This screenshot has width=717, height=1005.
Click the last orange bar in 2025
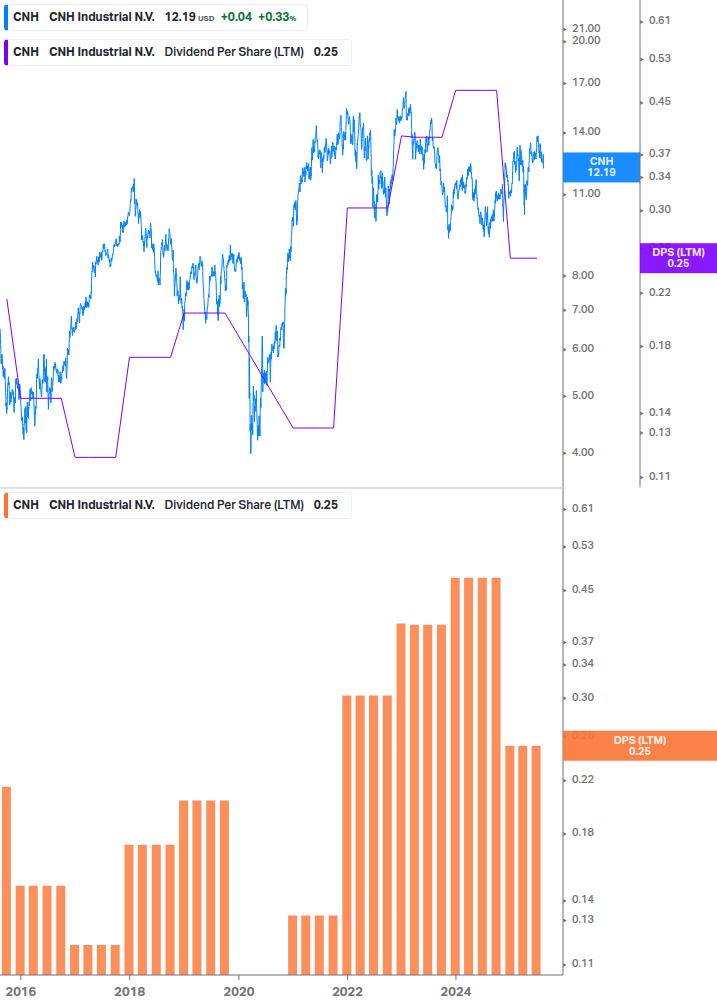click(536, 860)
